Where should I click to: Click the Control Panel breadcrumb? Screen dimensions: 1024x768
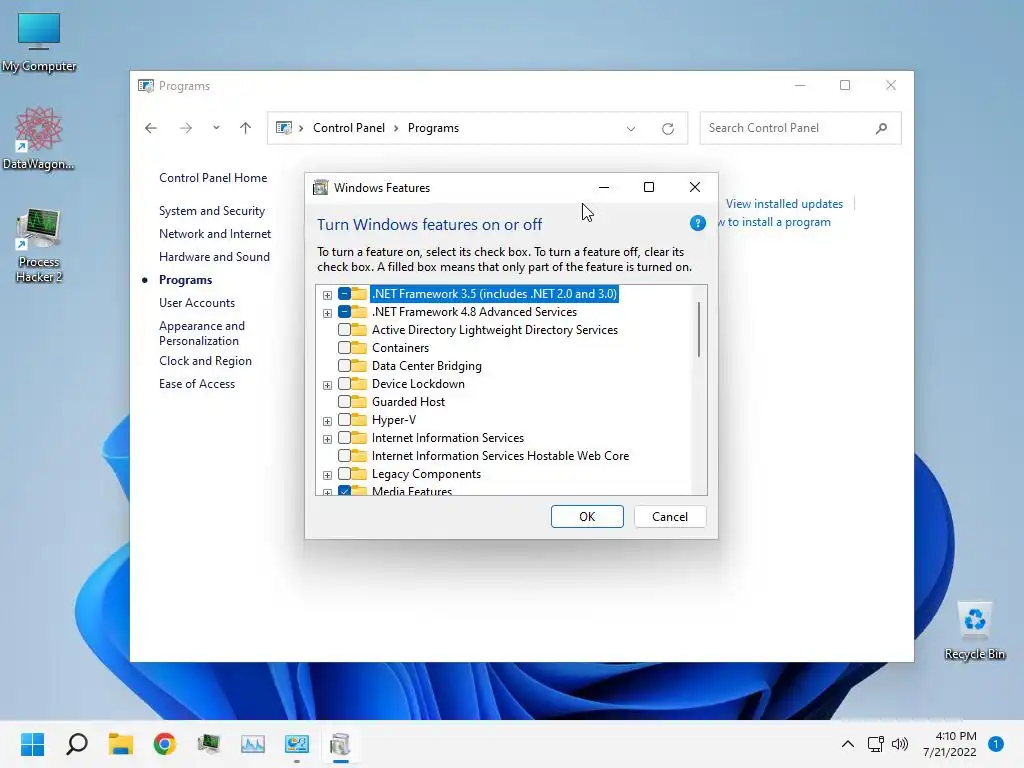349,128
